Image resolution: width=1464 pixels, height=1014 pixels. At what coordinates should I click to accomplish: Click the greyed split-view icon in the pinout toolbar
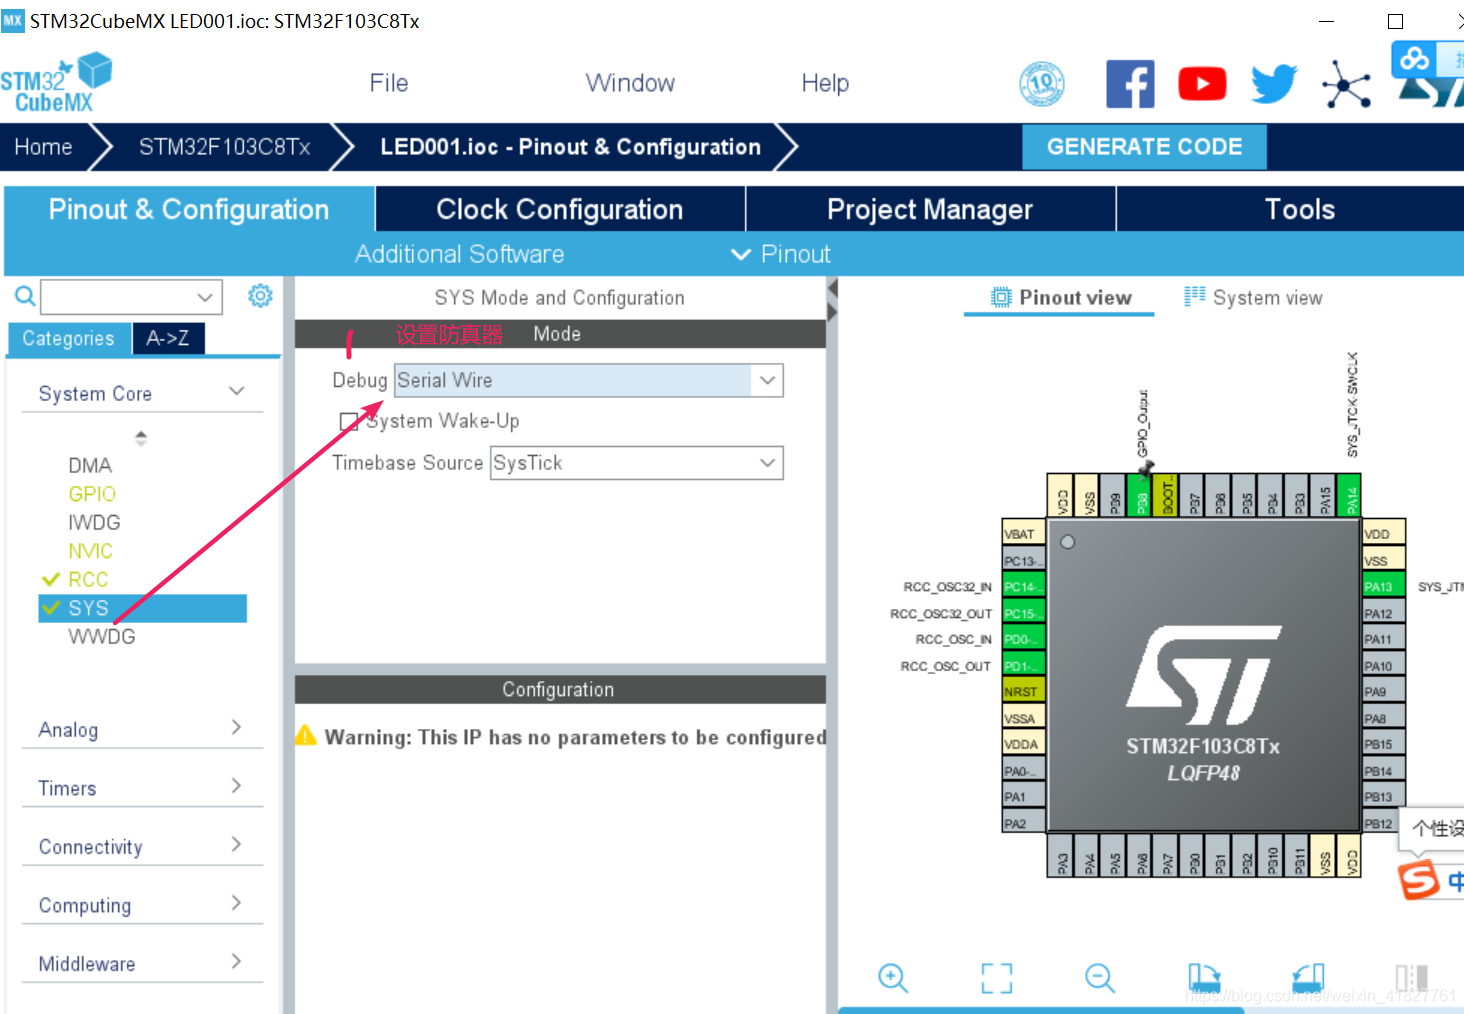(1411, 977)
